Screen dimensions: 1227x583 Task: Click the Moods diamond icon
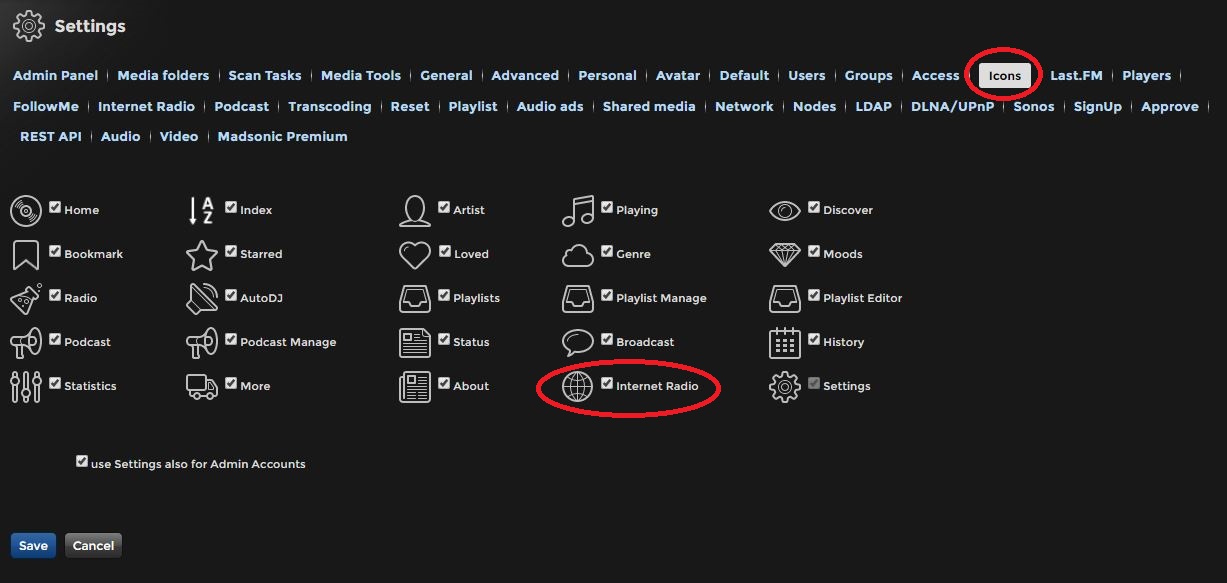click(x=785, y=255)
